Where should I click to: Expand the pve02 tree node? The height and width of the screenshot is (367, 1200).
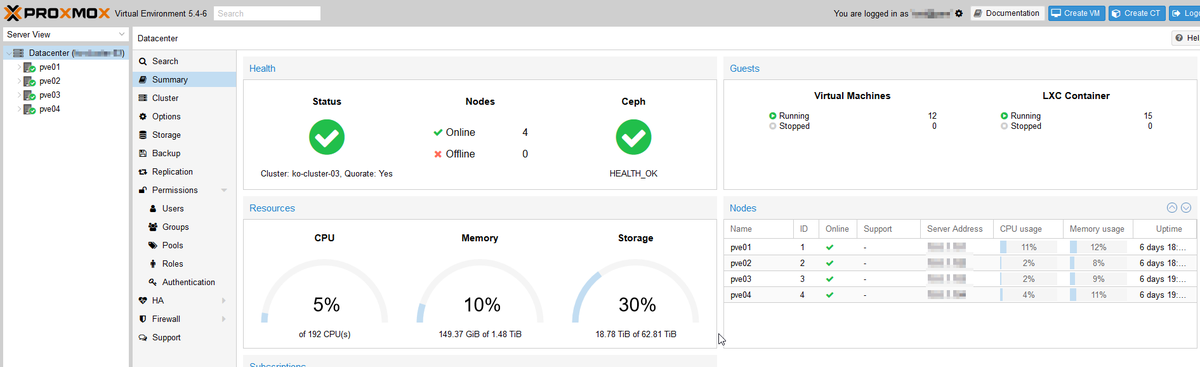(x=19, y=81)
